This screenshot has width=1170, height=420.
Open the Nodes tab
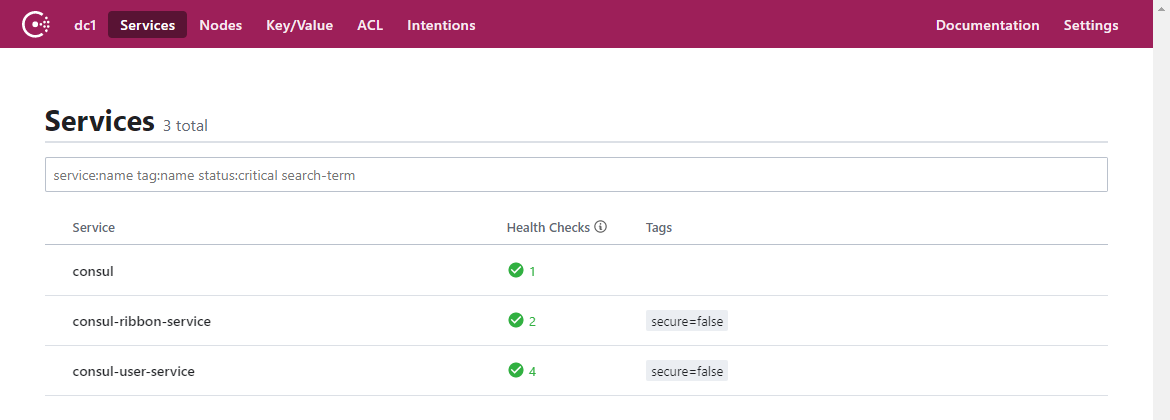pos(220,25)
